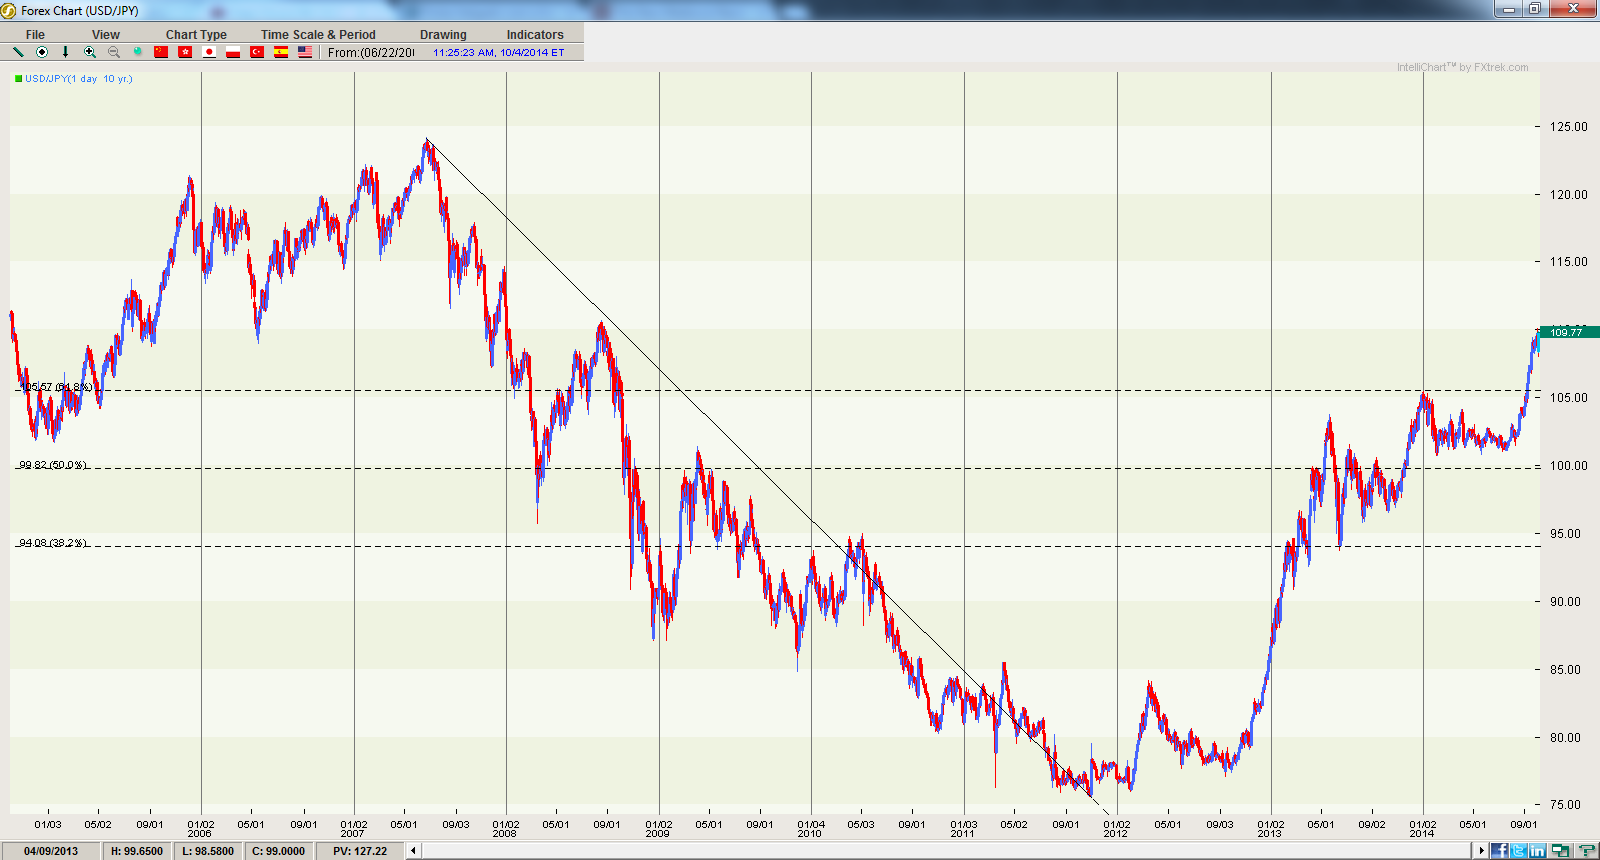Open the help question mark icon
The height and width of the screenshot is (860, 1600).
(x=1586, y=850)
